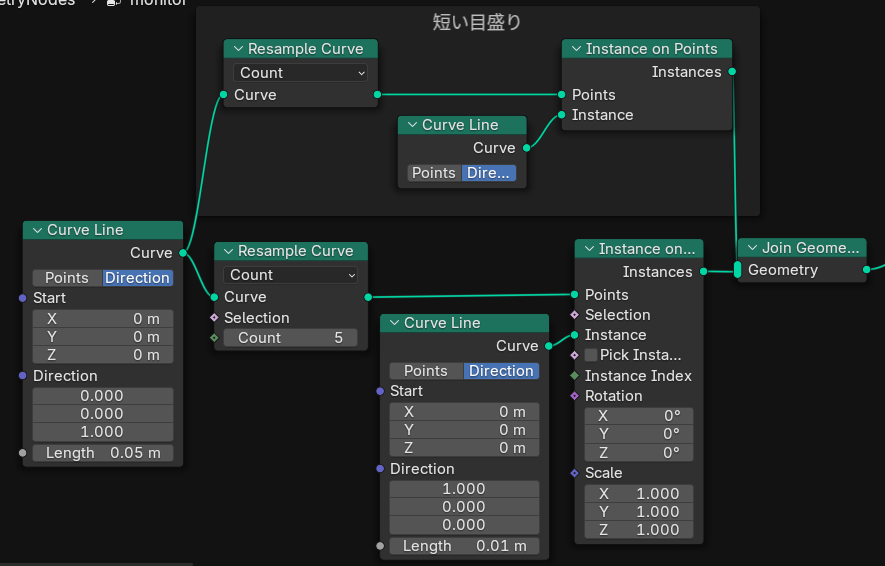885x566 pixels.
Task: Open Count dropdown in the framed Resample Curve
Action: tap(301, 73)
